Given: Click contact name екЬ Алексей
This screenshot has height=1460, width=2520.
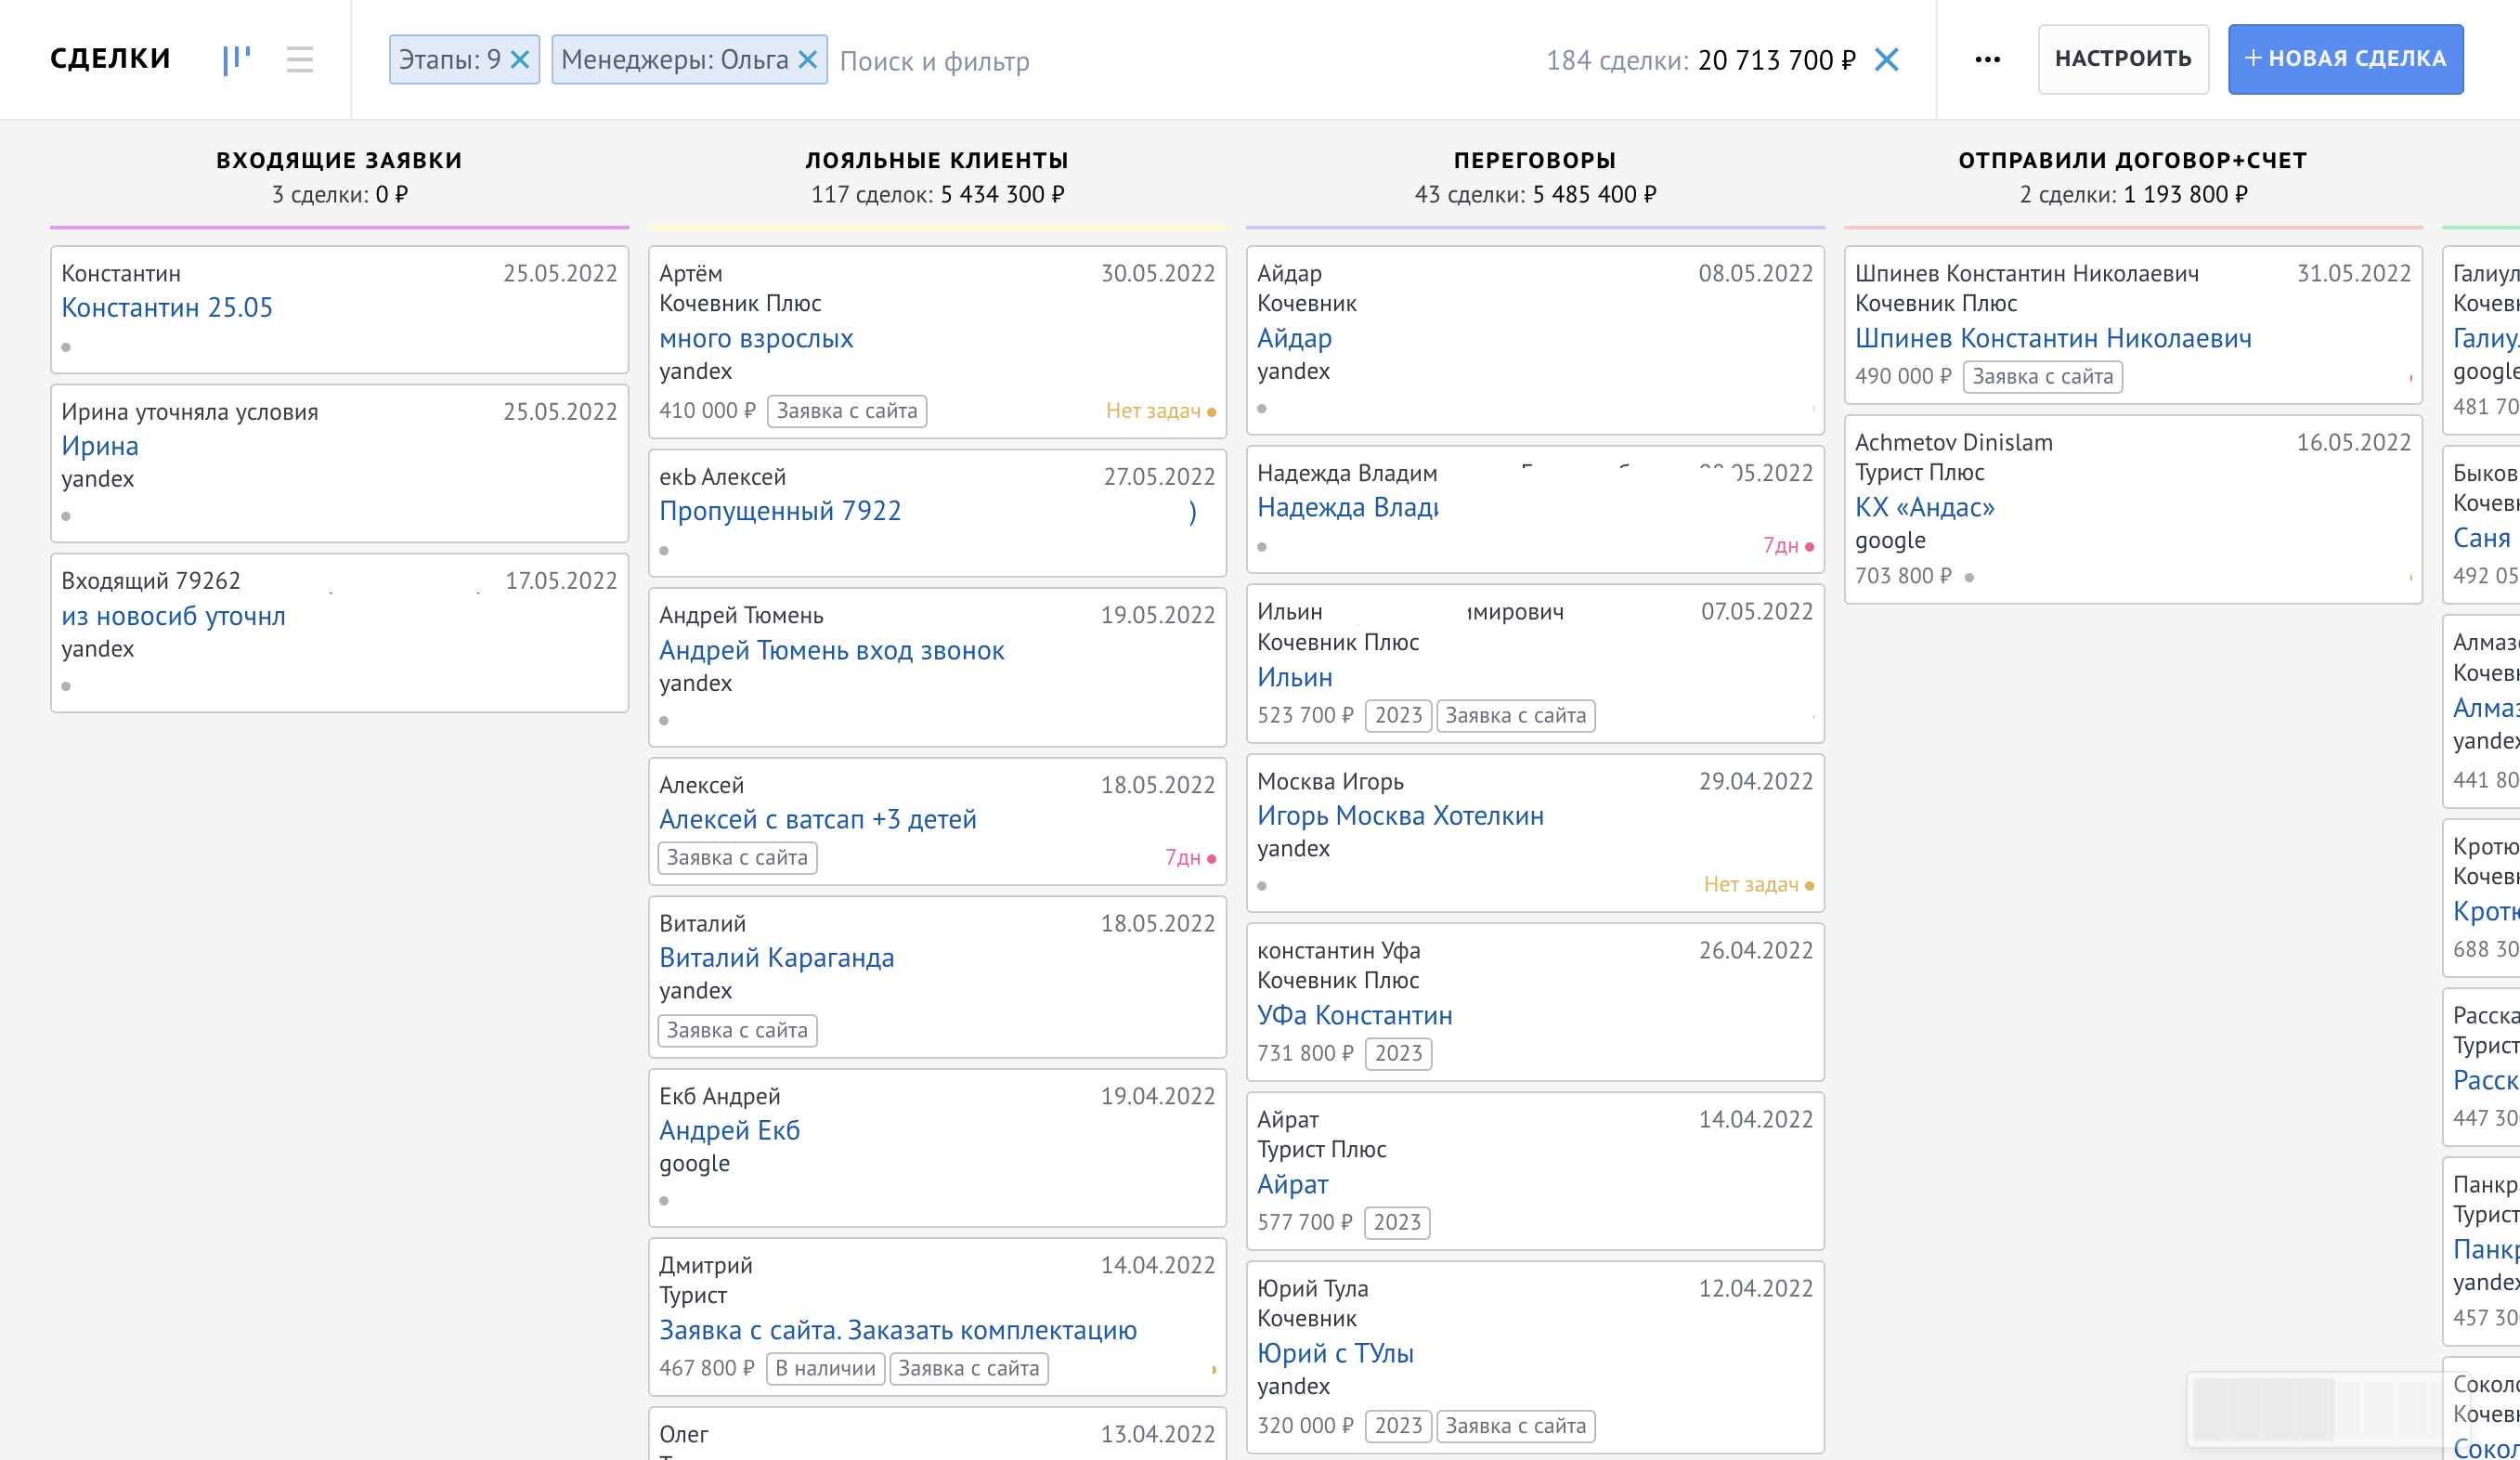Looking at the screenshot, I should [723, 478].
